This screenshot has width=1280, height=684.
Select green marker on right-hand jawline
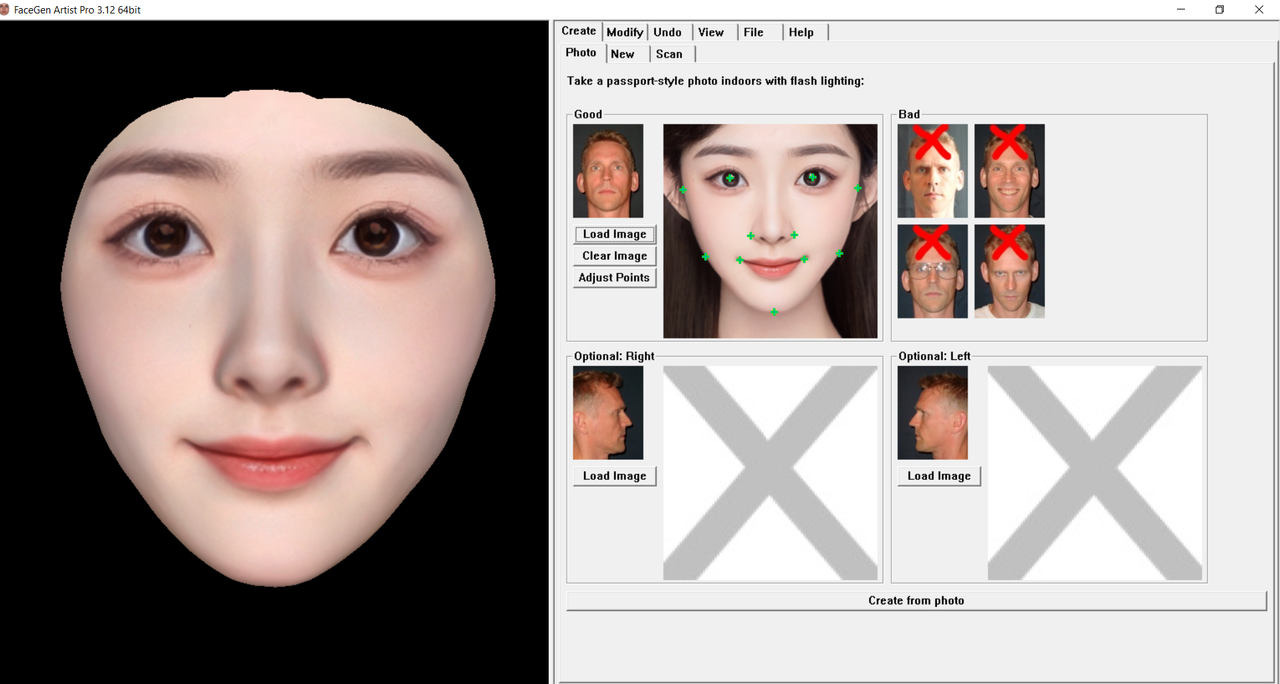pyautogui.click(x=840, y=254)
